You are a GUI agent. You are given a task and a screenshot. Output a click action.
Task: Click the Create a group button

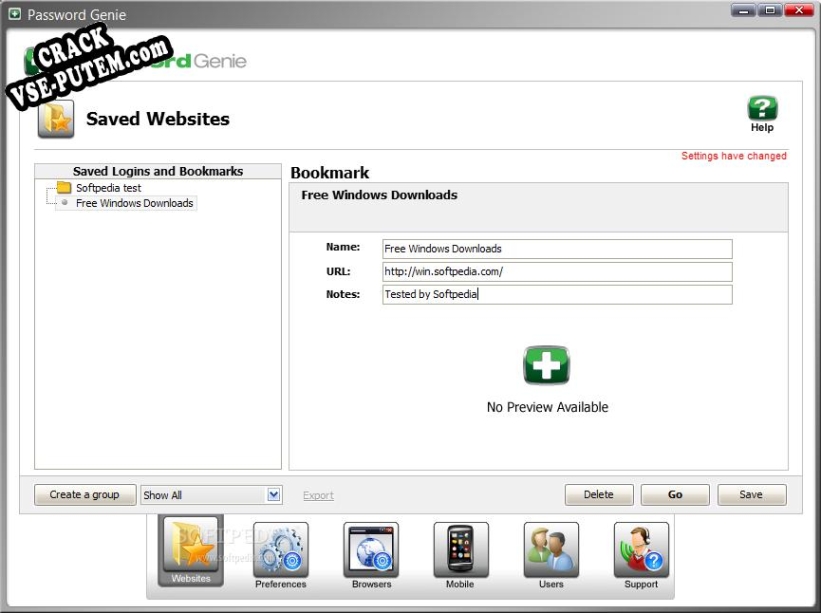coord(84,495)
